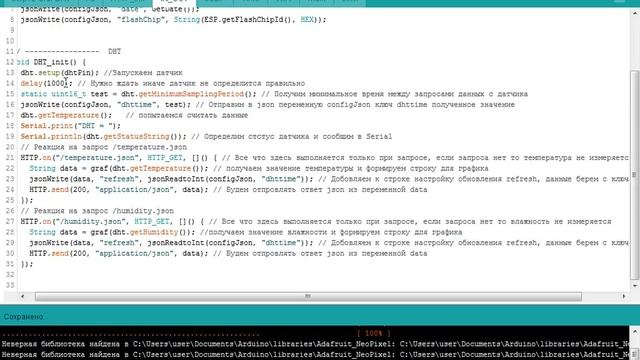The image size is (640, 360).
Task: Click the editor vertical scrollbar up arrow
Action: (x=635, y=13)
